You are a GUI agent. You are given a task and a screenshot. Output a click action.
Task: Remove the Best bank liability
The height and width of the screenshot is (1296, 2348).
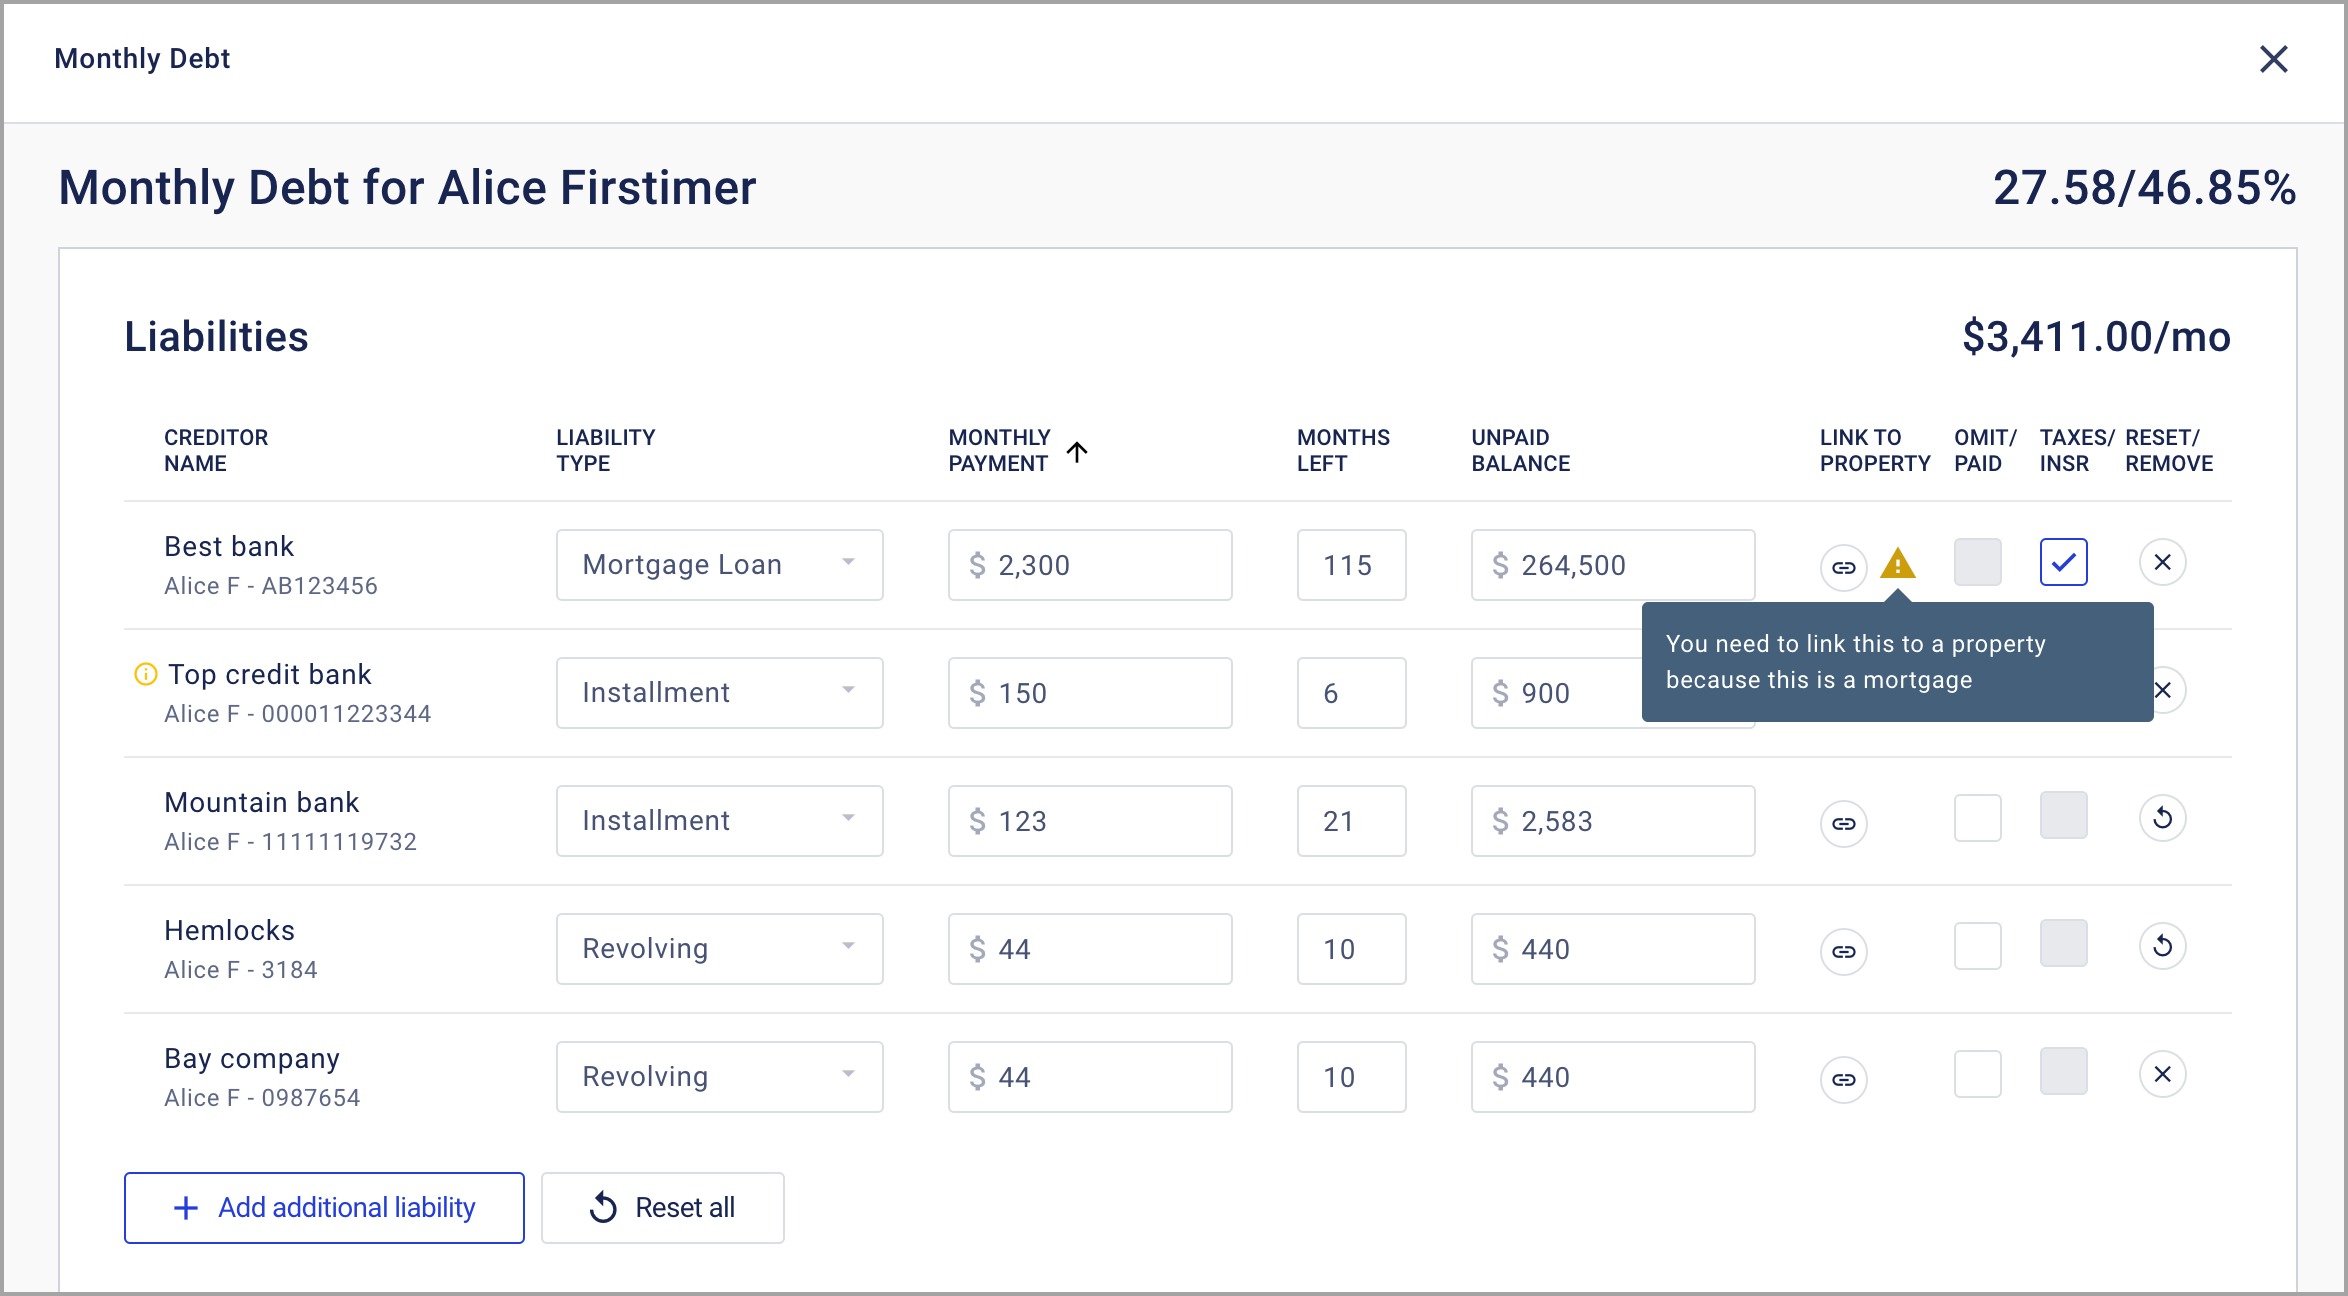(x=2162, y=563)
